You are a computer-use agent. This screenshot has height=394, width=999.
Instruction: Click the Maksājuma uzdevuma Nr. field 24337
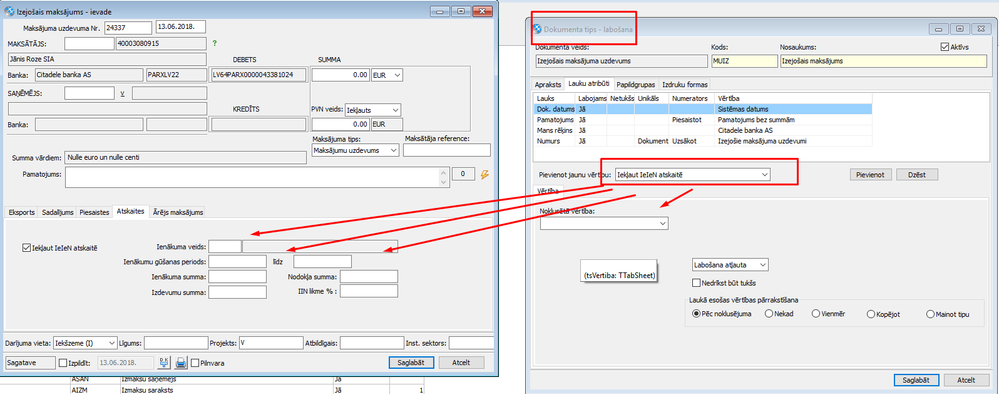click(128, 27)
